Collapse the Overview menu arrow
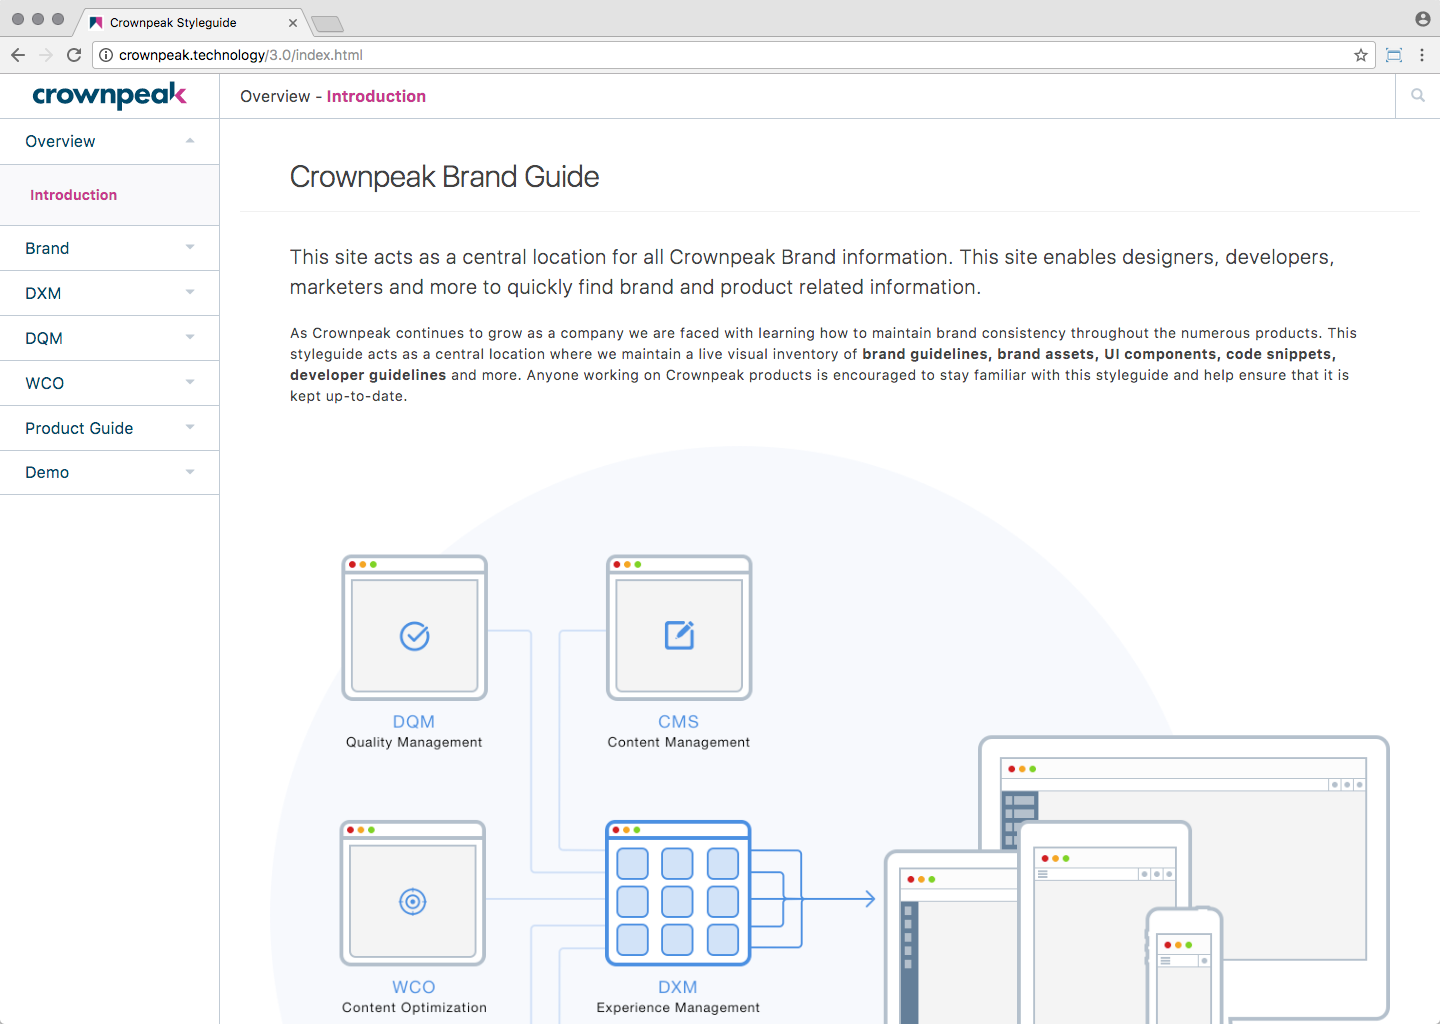Screen dimensions: 1440x1024 pyautogui.click(x=190, y=141)
